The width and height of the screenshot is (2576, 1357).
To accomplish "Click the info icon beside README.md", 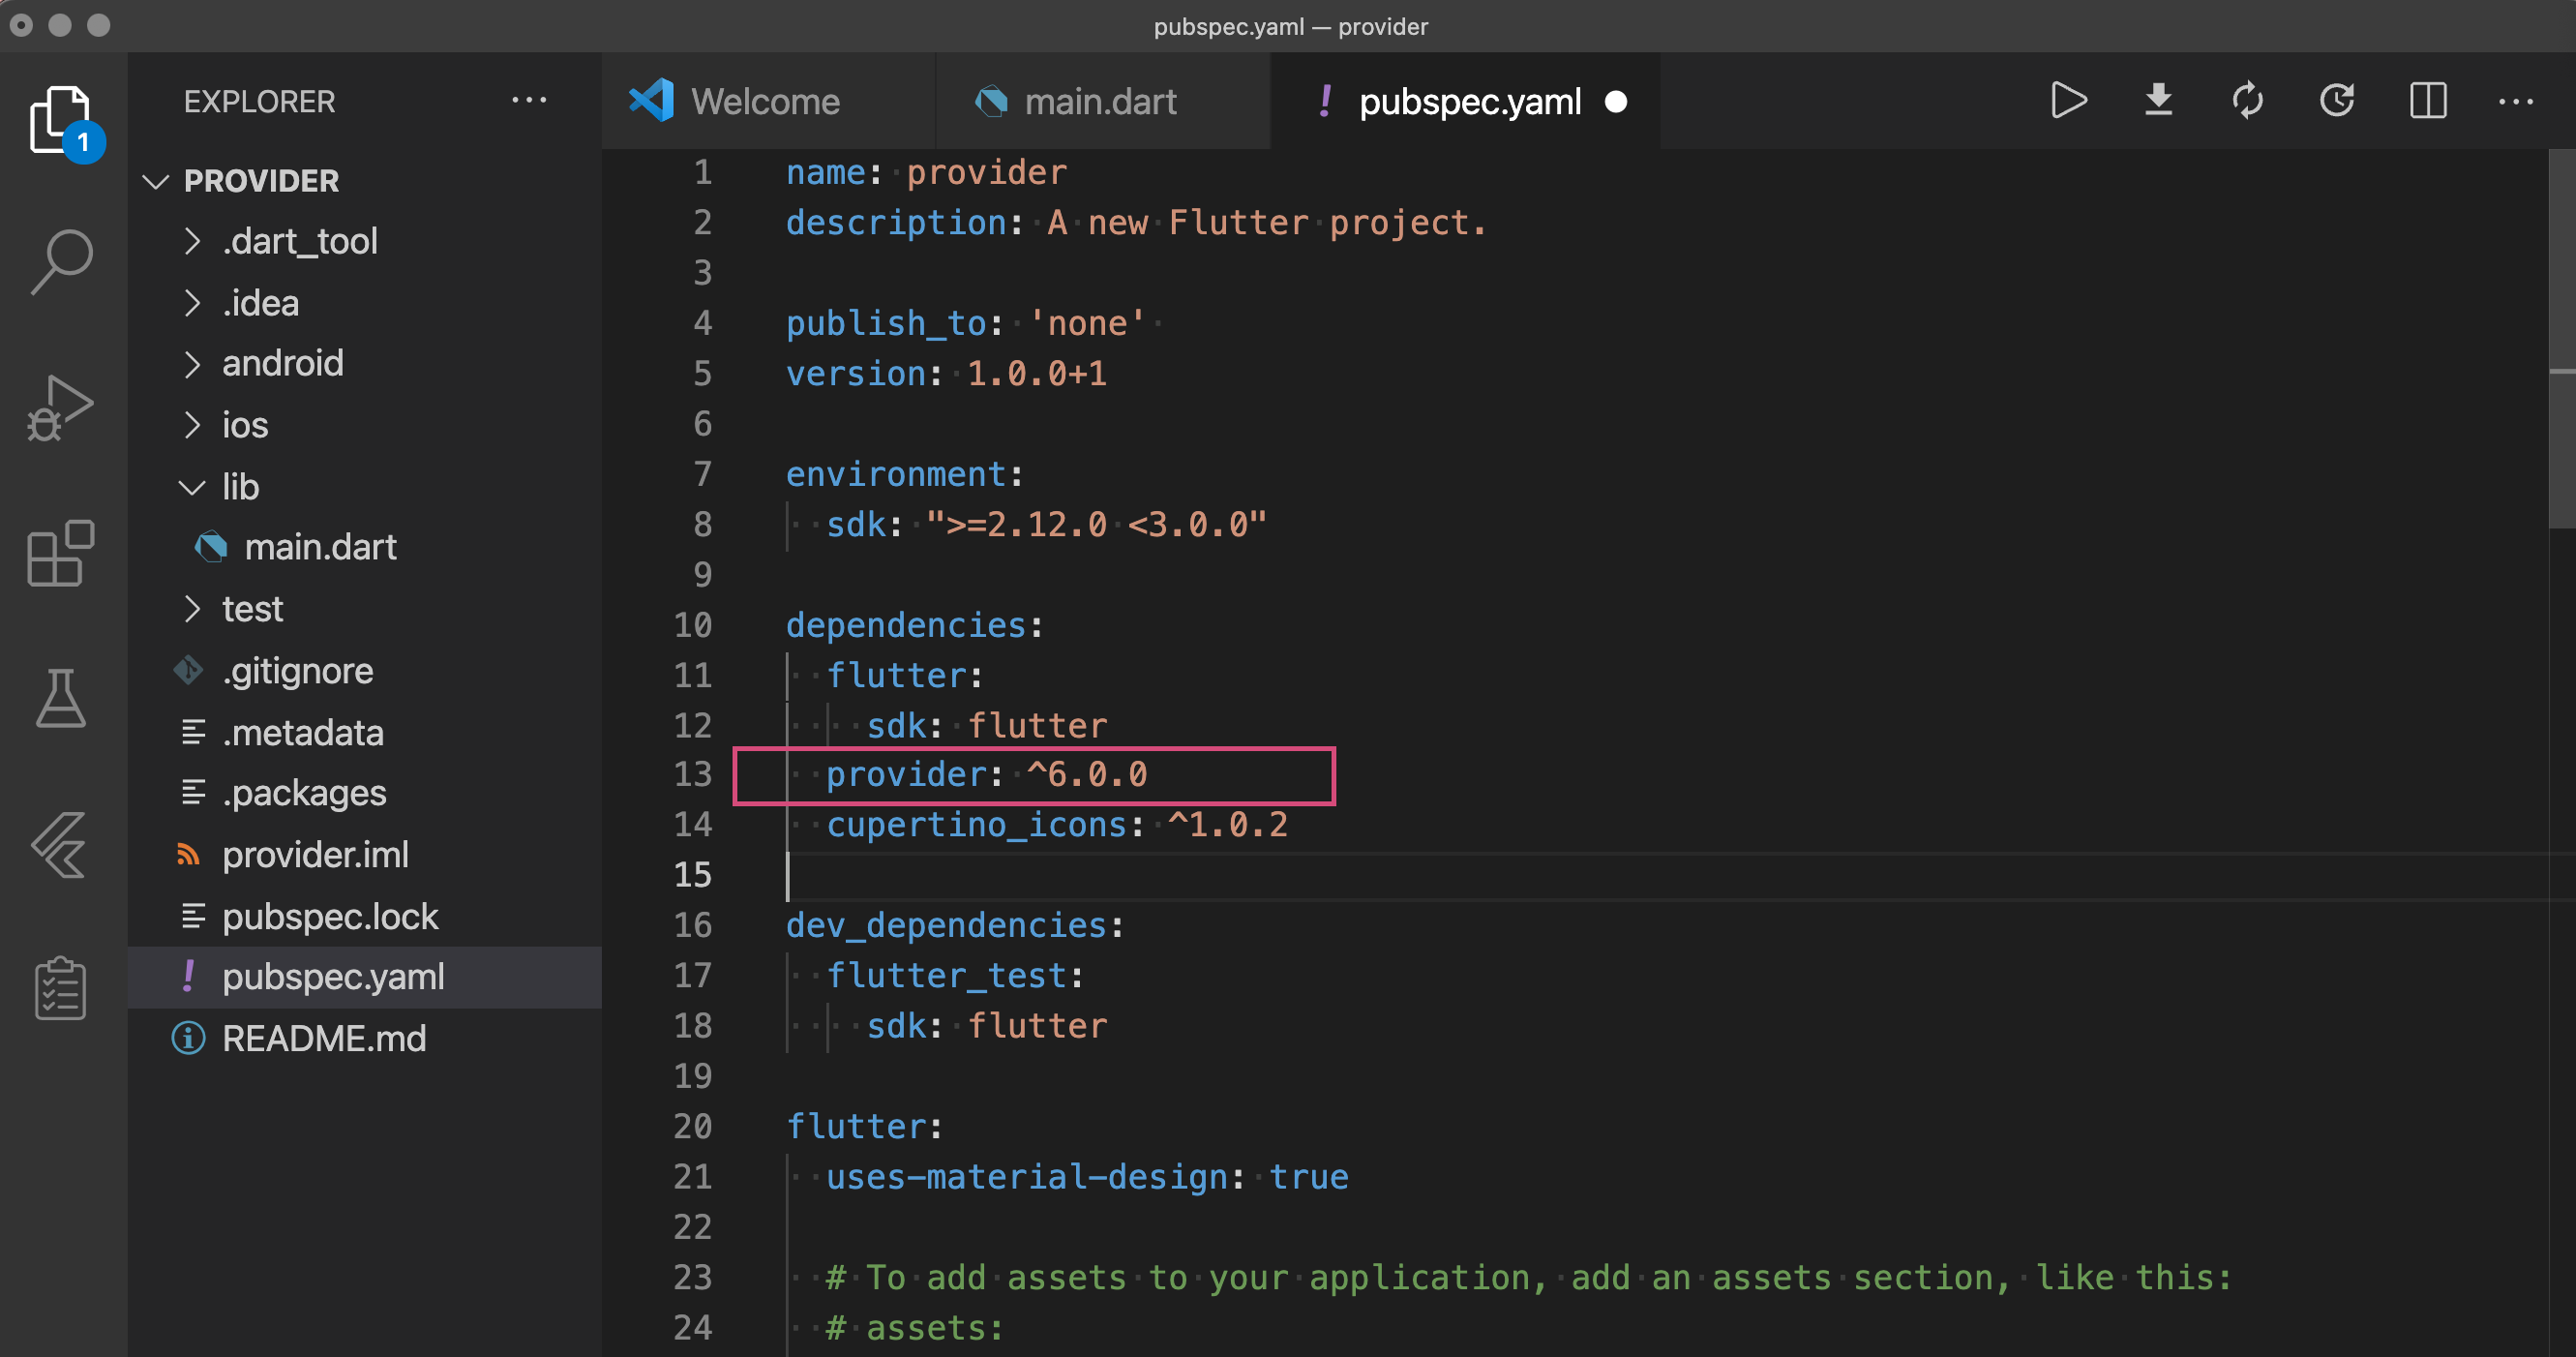I will pos(188,1038).
